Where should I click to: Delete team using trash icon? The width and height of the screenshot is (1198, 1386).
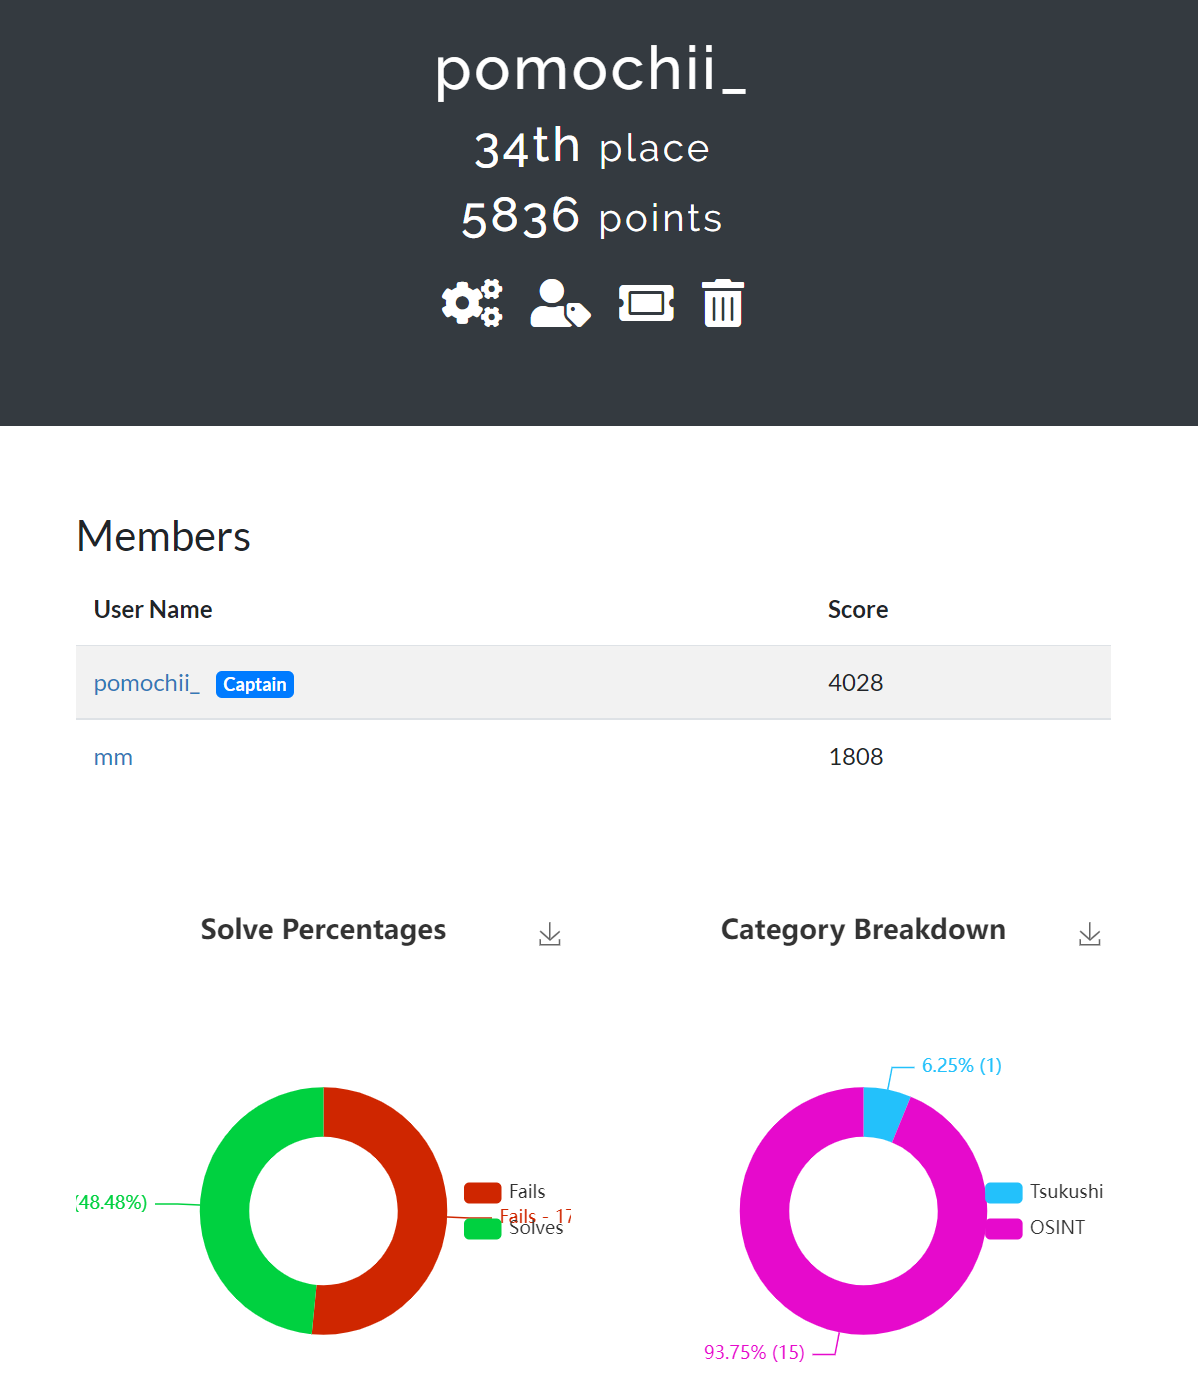(722, 303)
